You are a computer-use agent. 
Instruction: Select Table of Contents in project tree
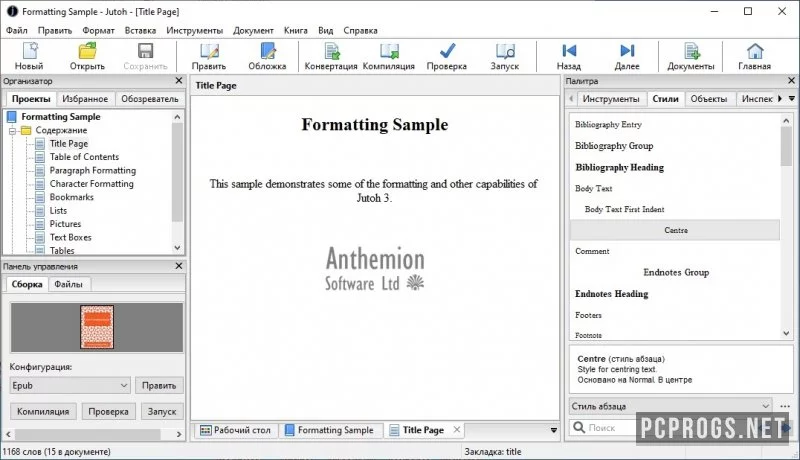point(84,157)
